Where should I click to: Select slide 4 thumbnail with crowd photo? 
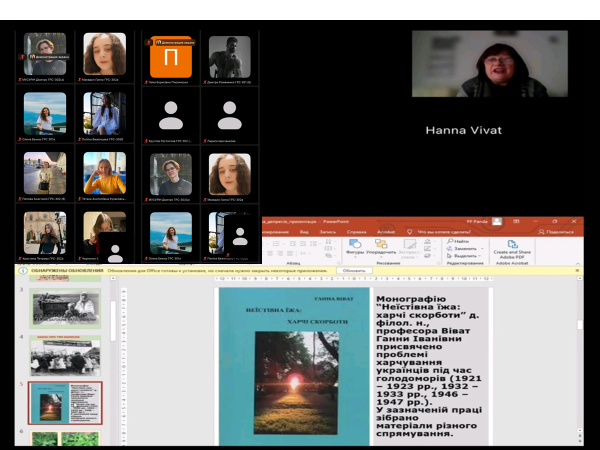(64, 354)
